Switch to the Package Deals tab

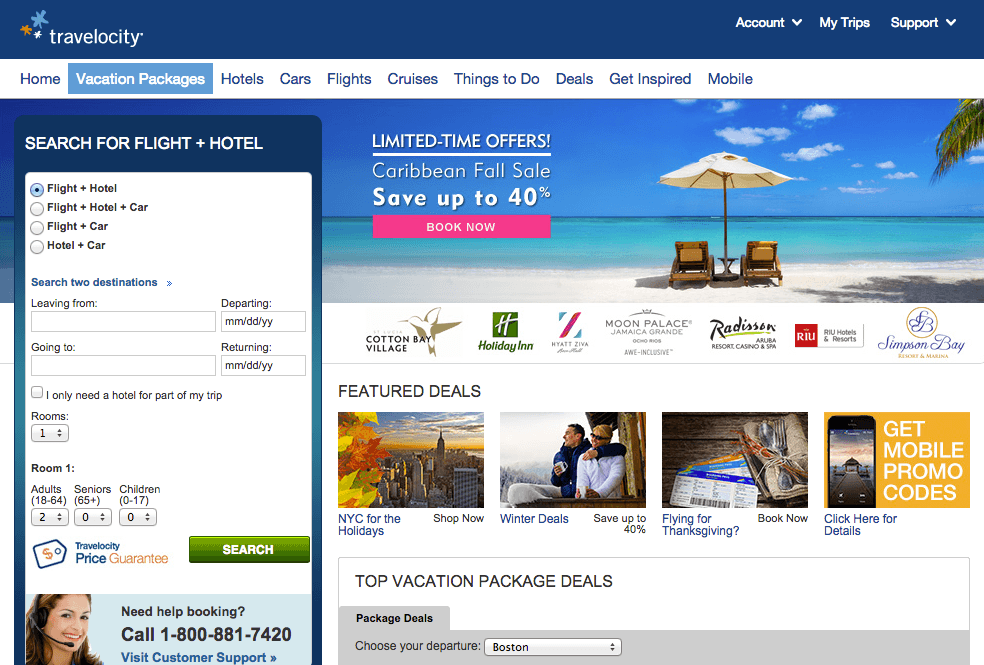[394, 618]
